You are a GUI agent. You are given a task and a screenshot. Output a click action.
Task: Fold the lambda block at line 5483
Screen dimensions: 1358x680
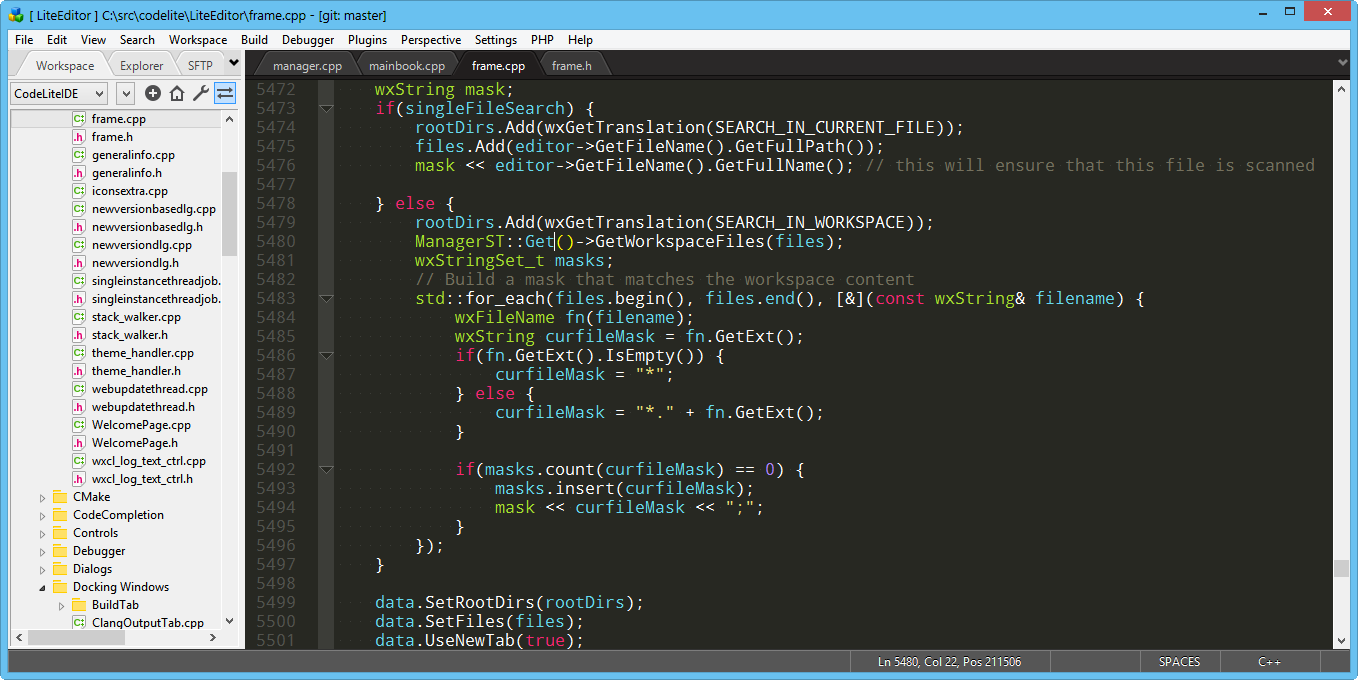click(x=326, y=298)
